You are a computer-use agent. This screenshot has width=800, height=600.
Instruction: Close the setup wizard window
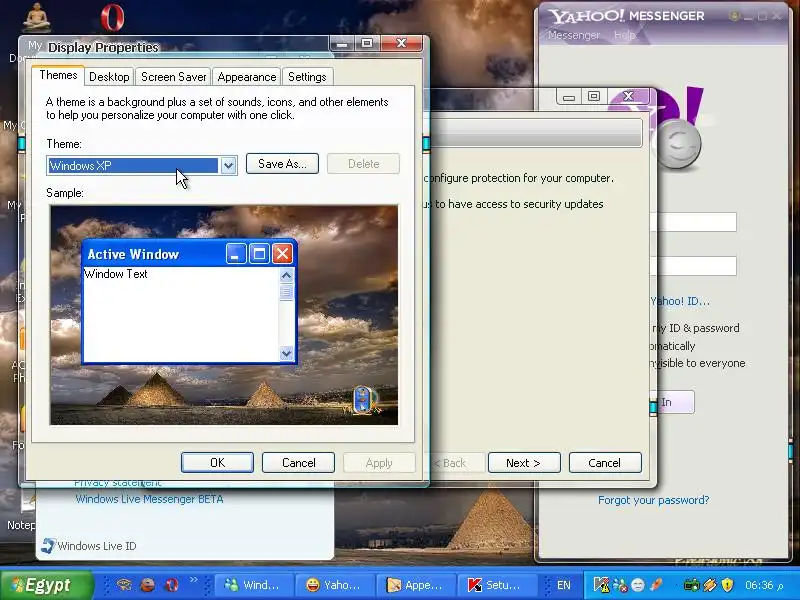point(629,96)
